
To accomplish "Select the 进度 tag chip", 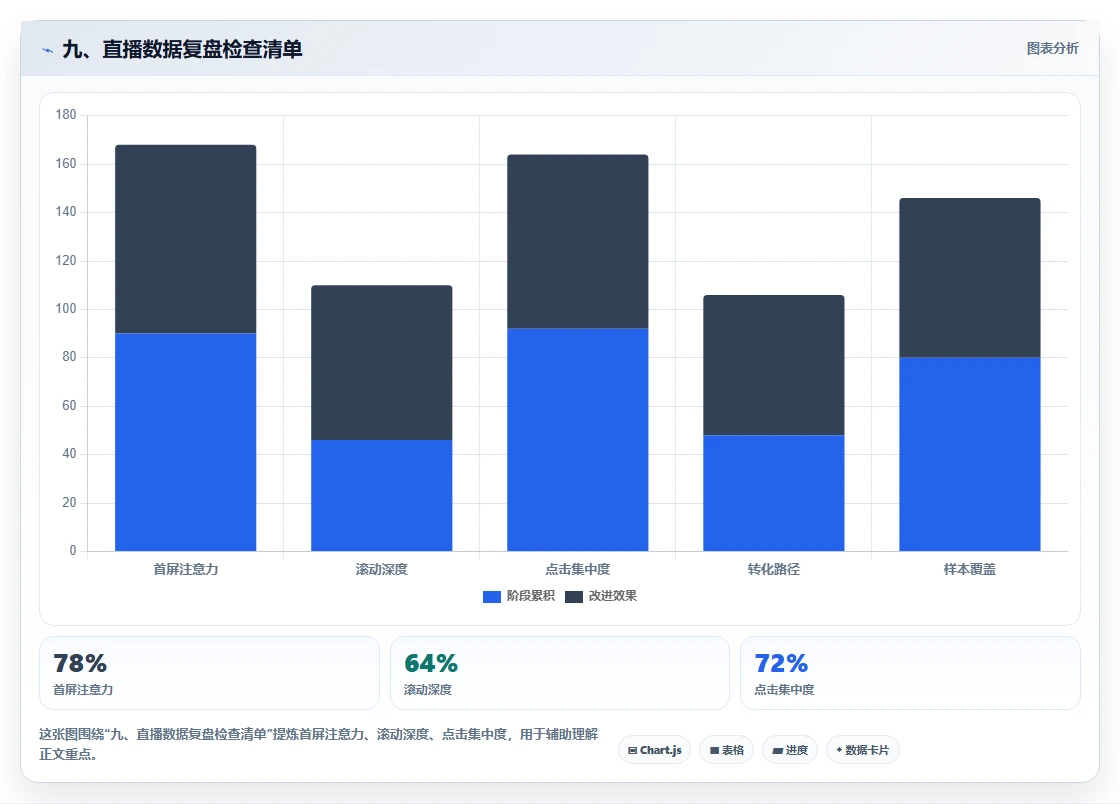I will point(790,750).
